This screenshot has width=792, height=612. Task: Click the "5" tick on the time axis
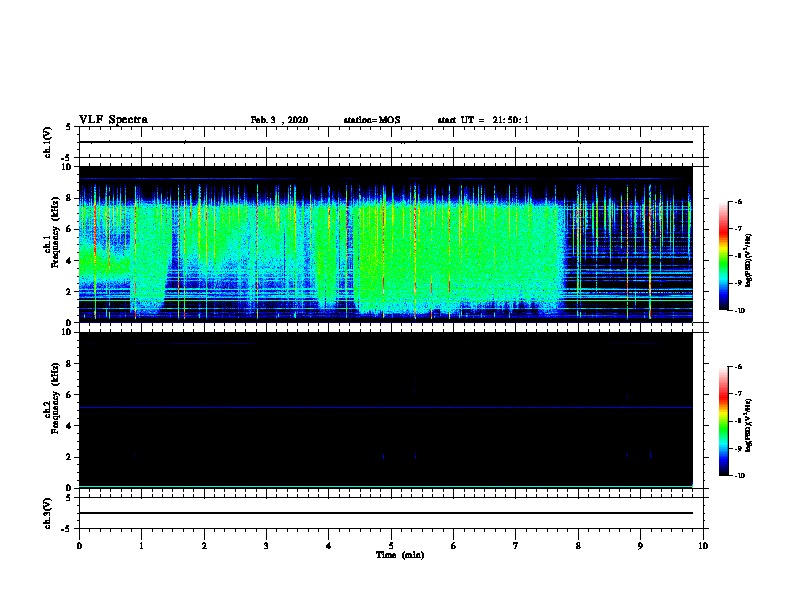(391, 546)
